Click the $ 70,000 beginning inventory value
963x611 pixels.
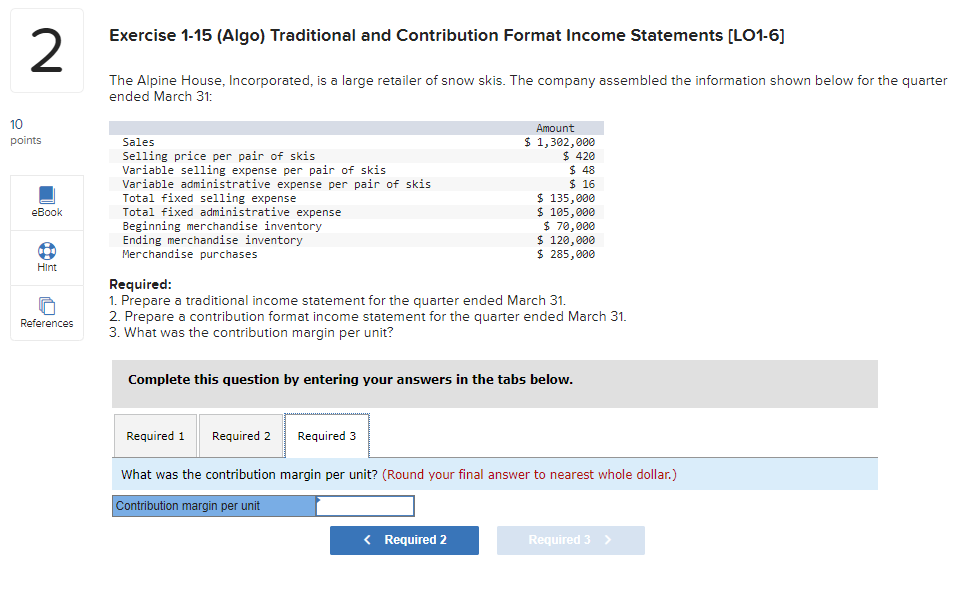pos(569,227)
